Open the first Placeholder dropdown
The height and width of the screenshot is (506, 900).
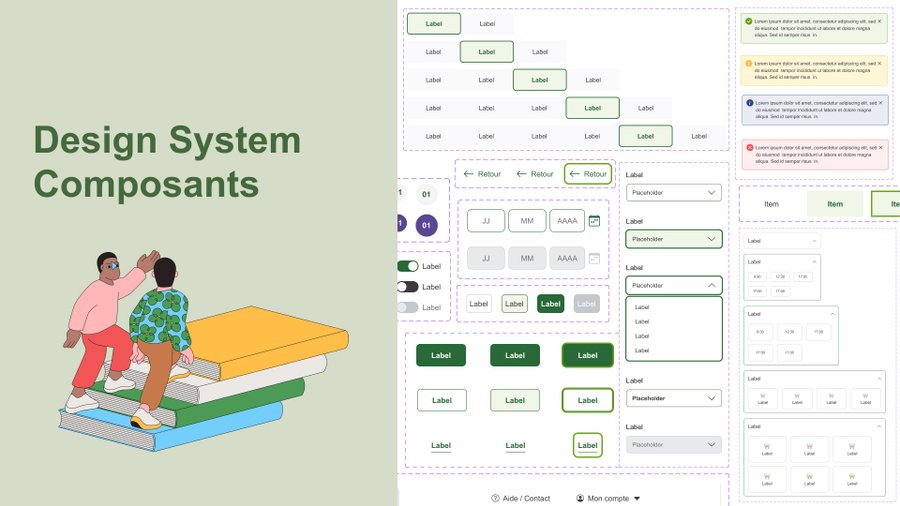pyautogui.click(x=673, y=192)
